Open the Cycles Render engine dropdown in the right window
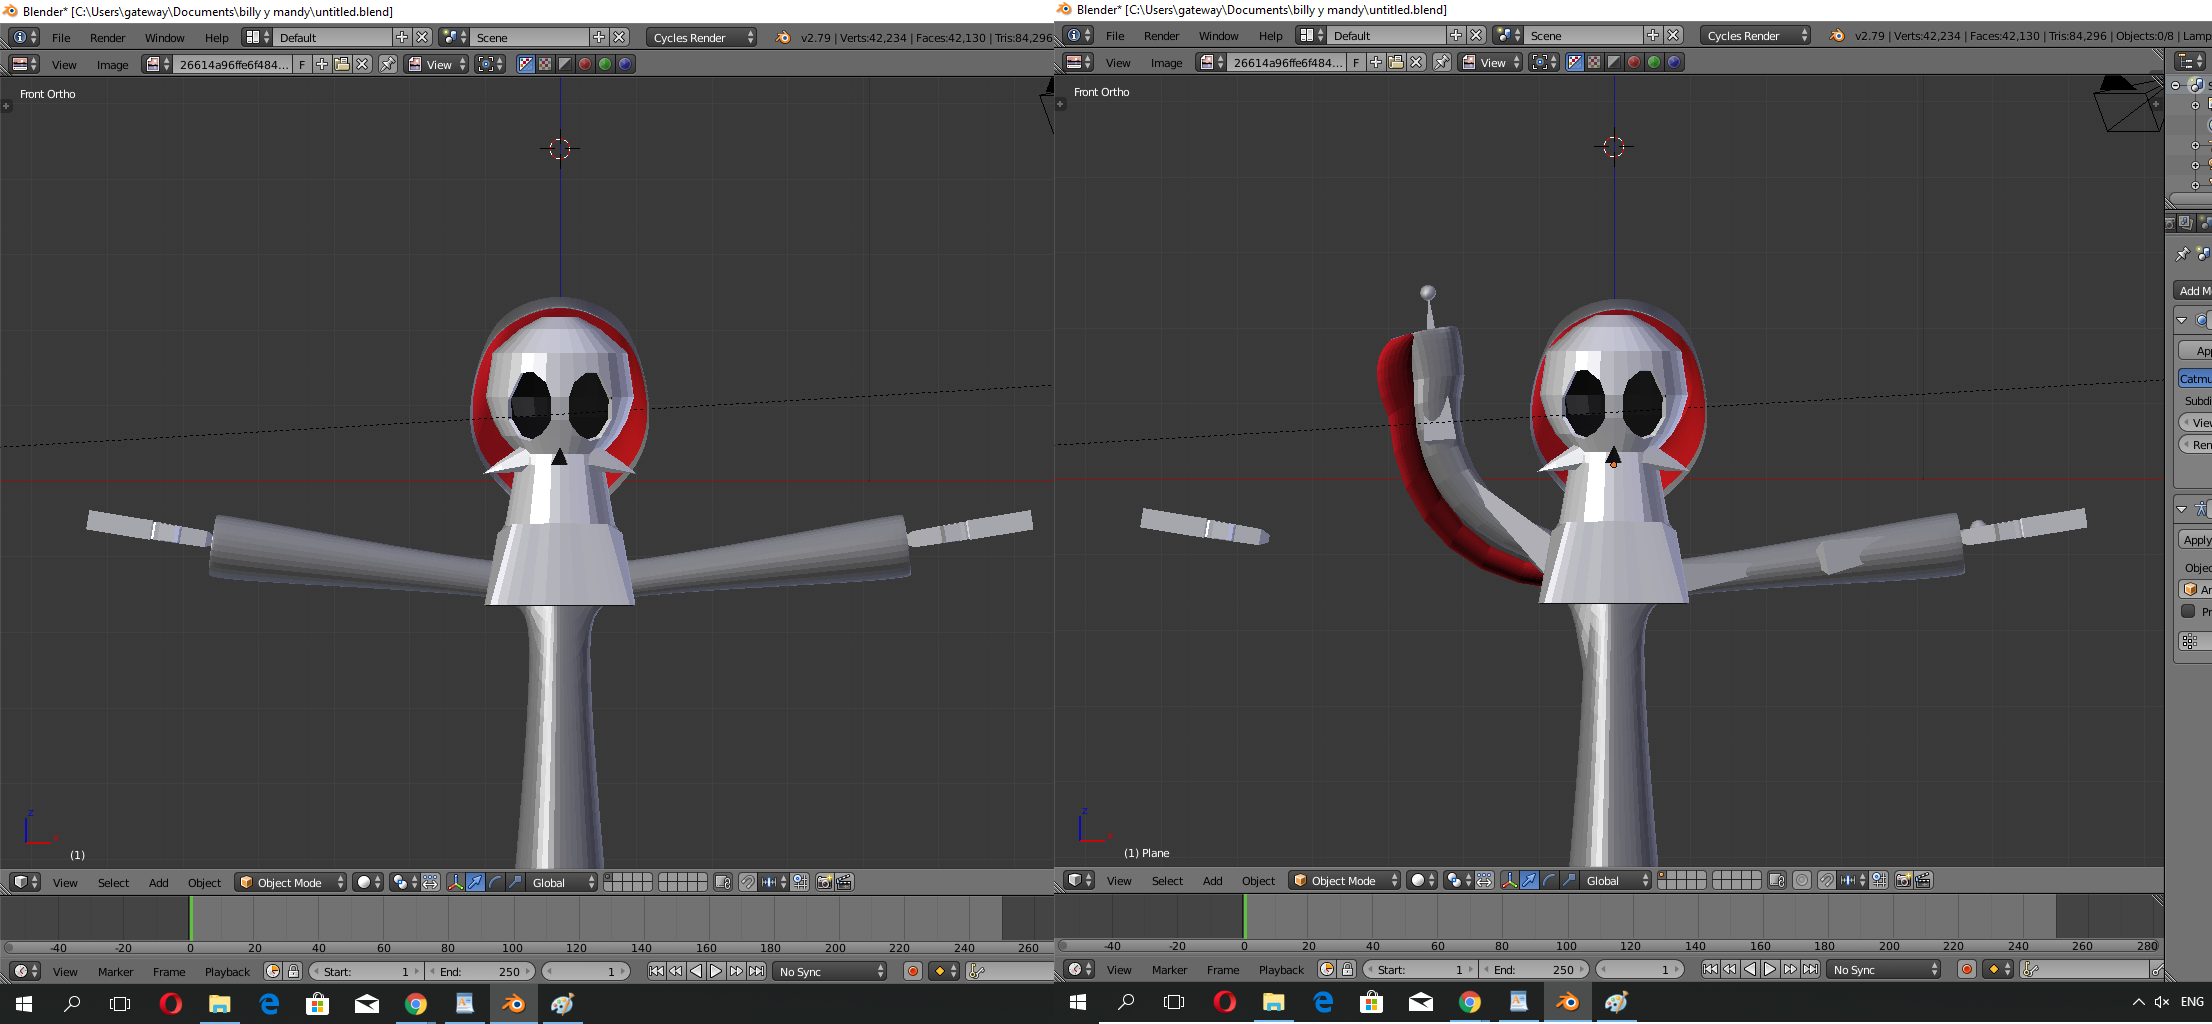Viewport: 2212px width, 1024px height. (x=1756, y=36)
